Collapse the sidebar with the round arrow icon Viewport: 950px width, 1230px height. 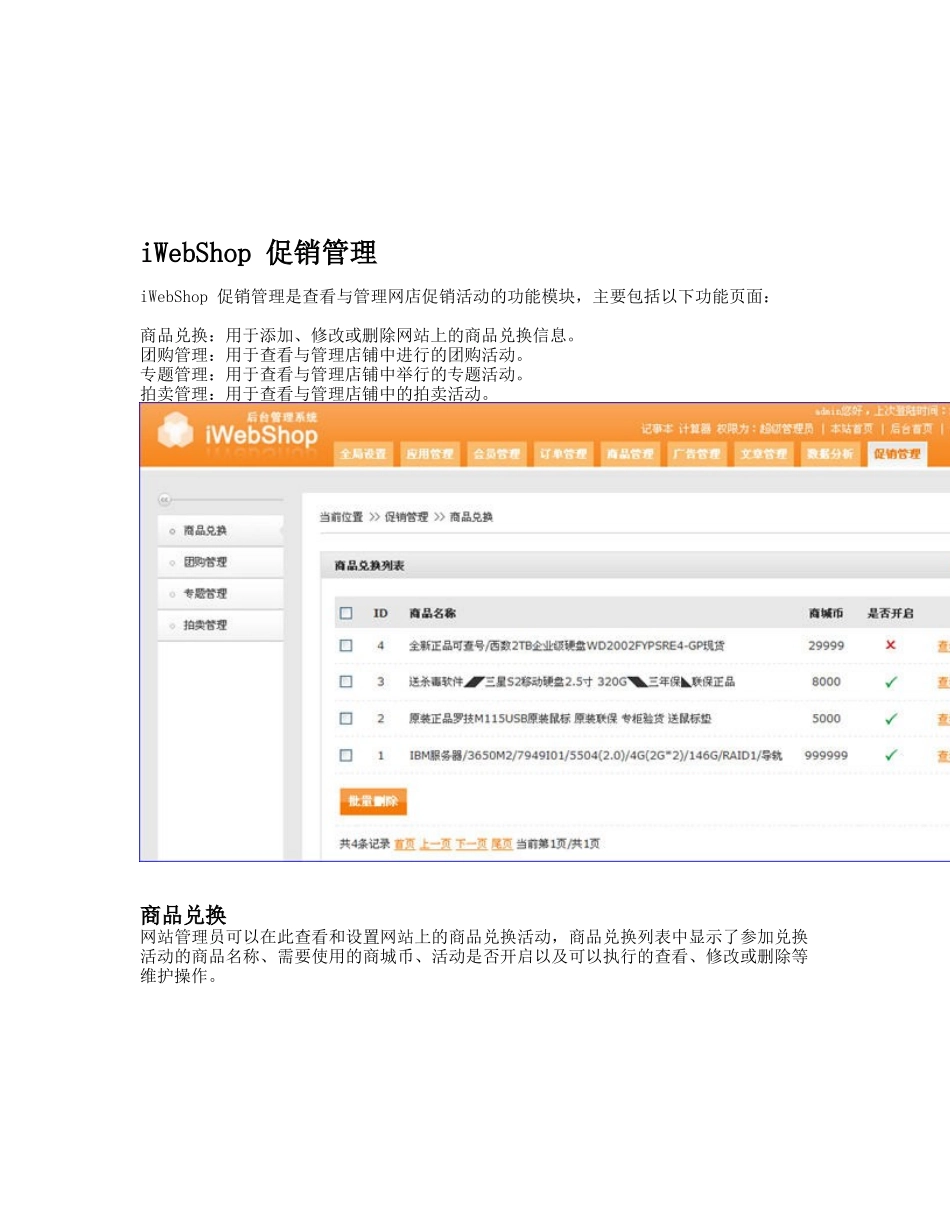pos(165,499)
